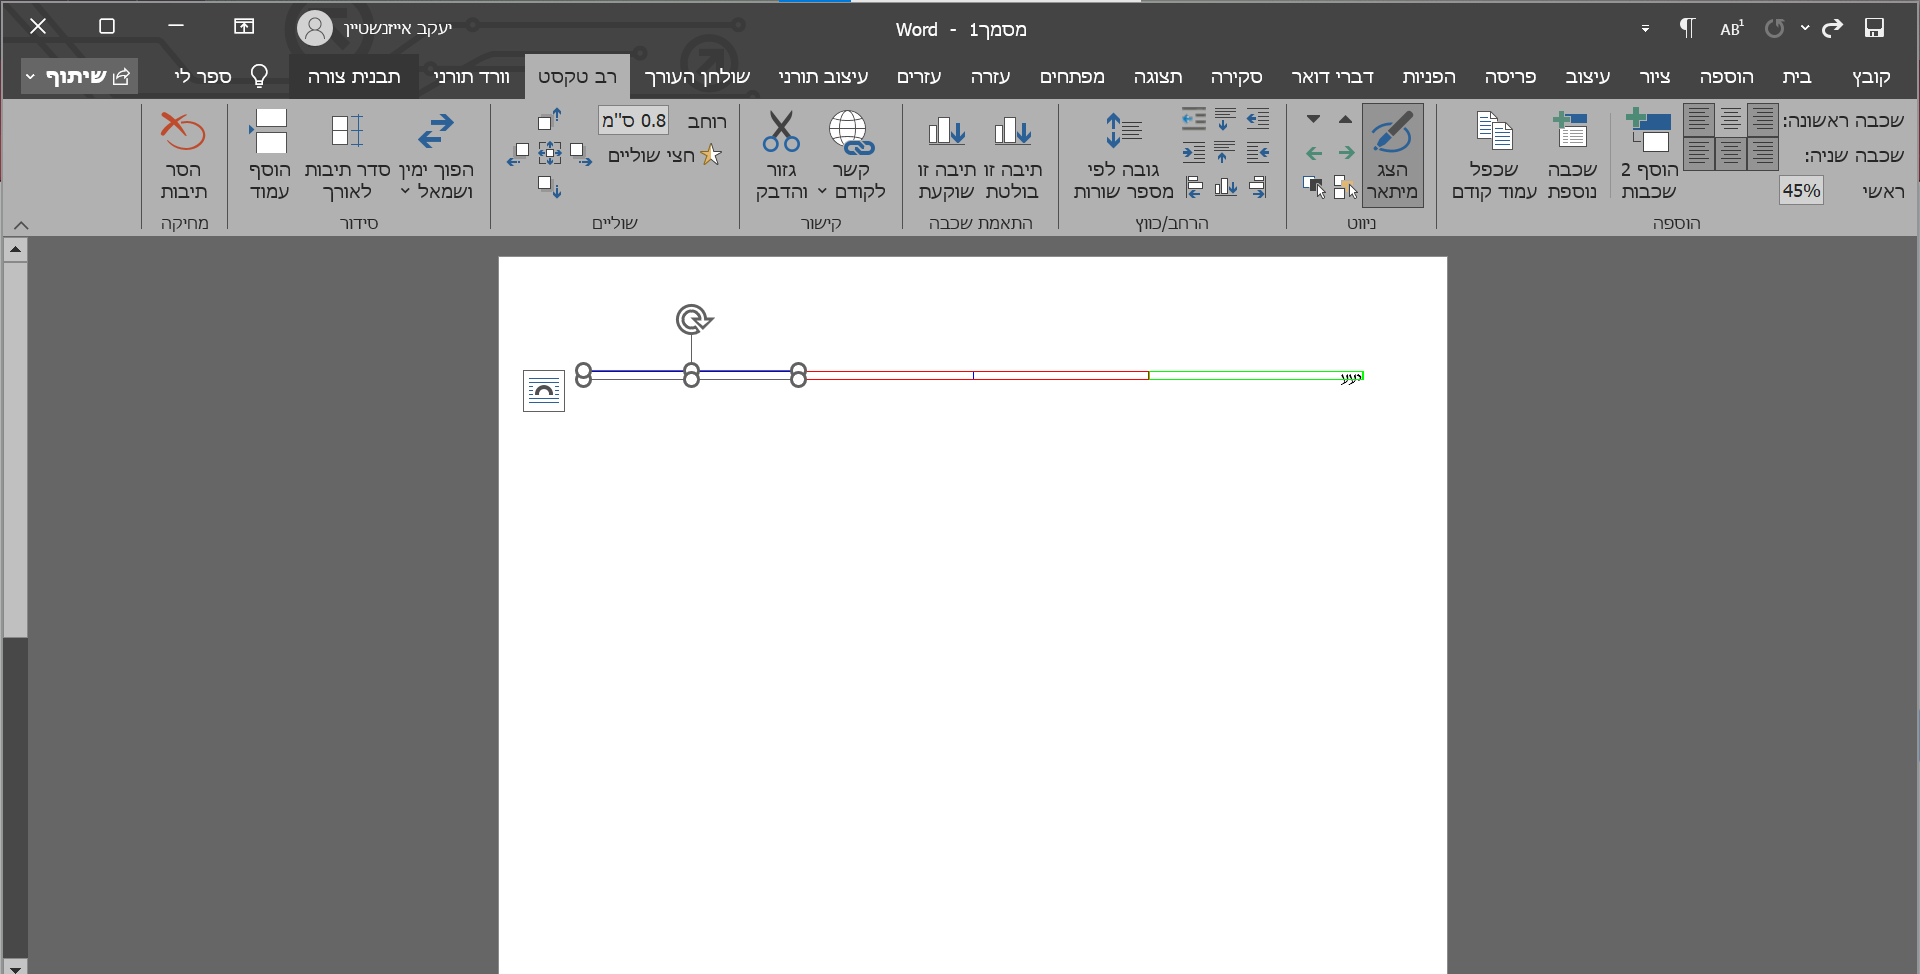
Task: Click Cut and paste (גזור והדבק) scissors icon
Action: click(x=781, y=132)
